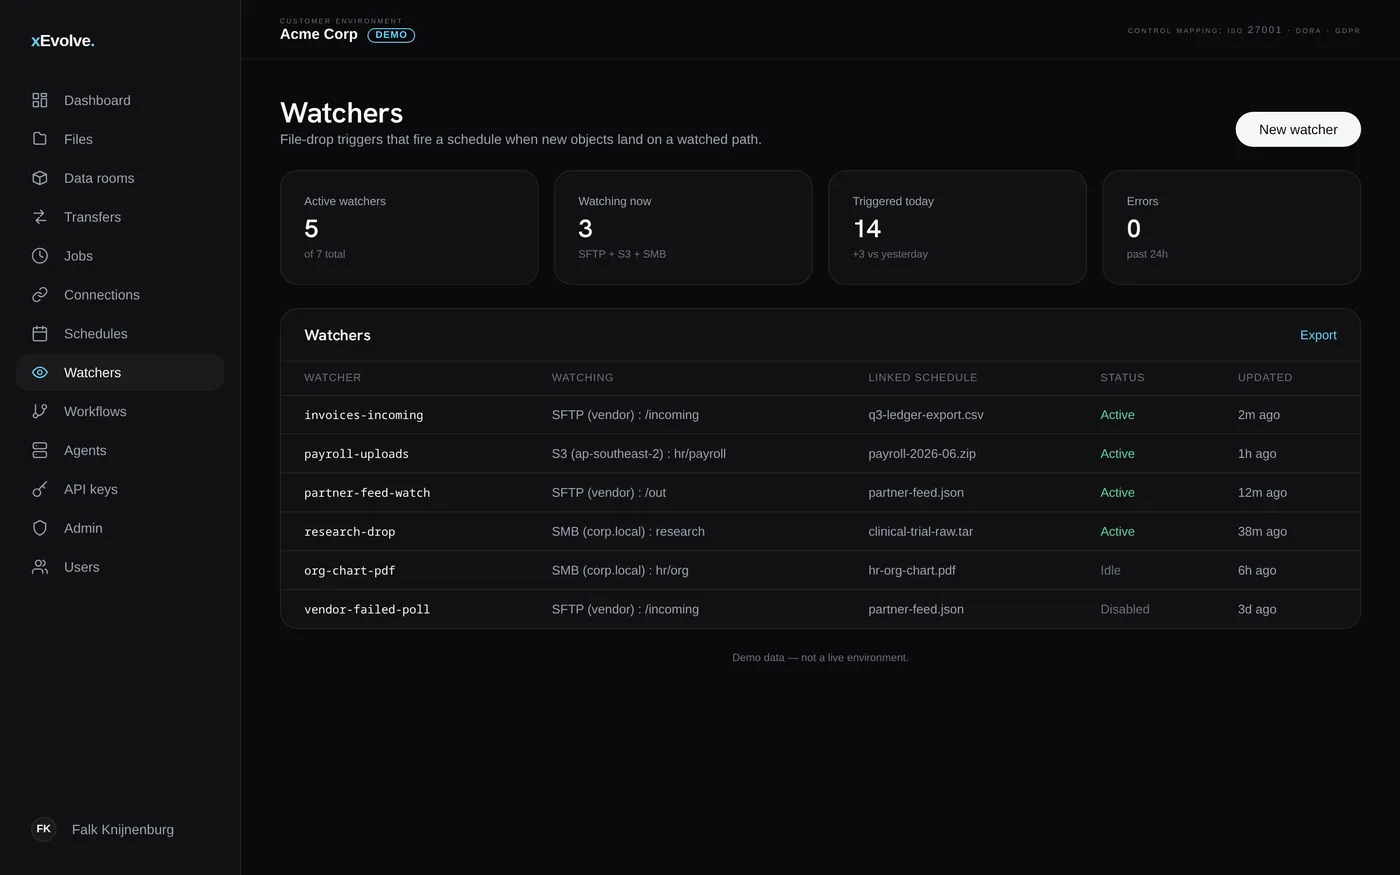Click the Data rooms box icon
This screenshot has height=875, width=1400.
tap(40, 178)
